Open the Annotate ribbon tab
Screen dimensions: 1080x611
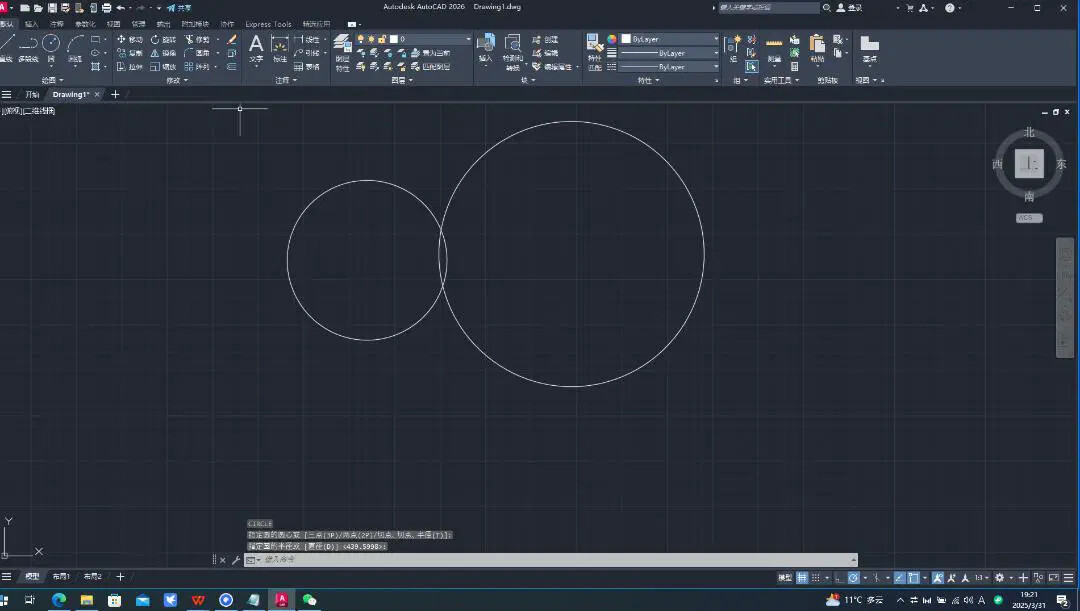click(56, 24)
